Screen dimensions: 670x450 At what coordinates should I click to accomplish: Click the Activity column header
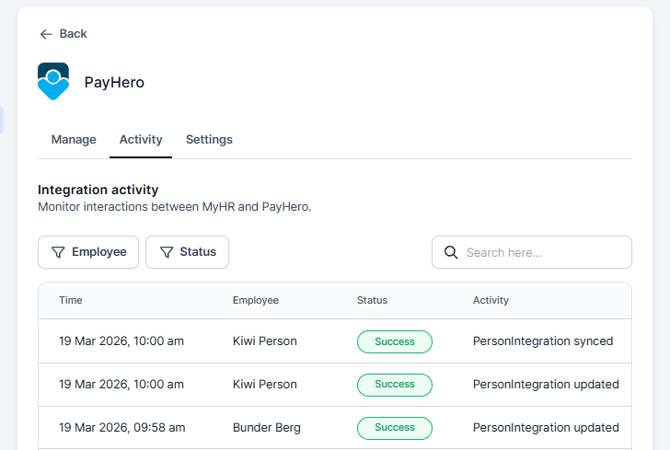491,300
